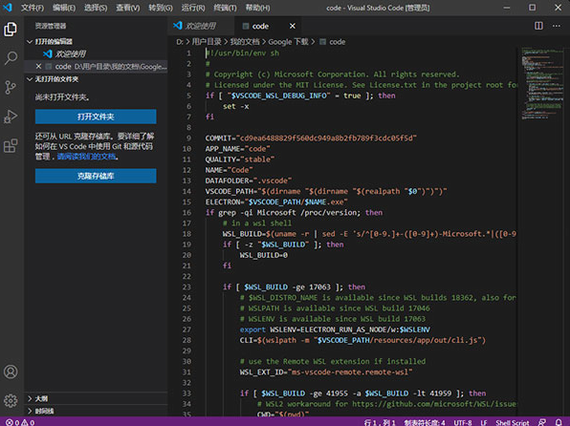Open the Accounts menu icon
This screenshot has height=426, width=570.
pyautogui.click(x=11, y=372)
